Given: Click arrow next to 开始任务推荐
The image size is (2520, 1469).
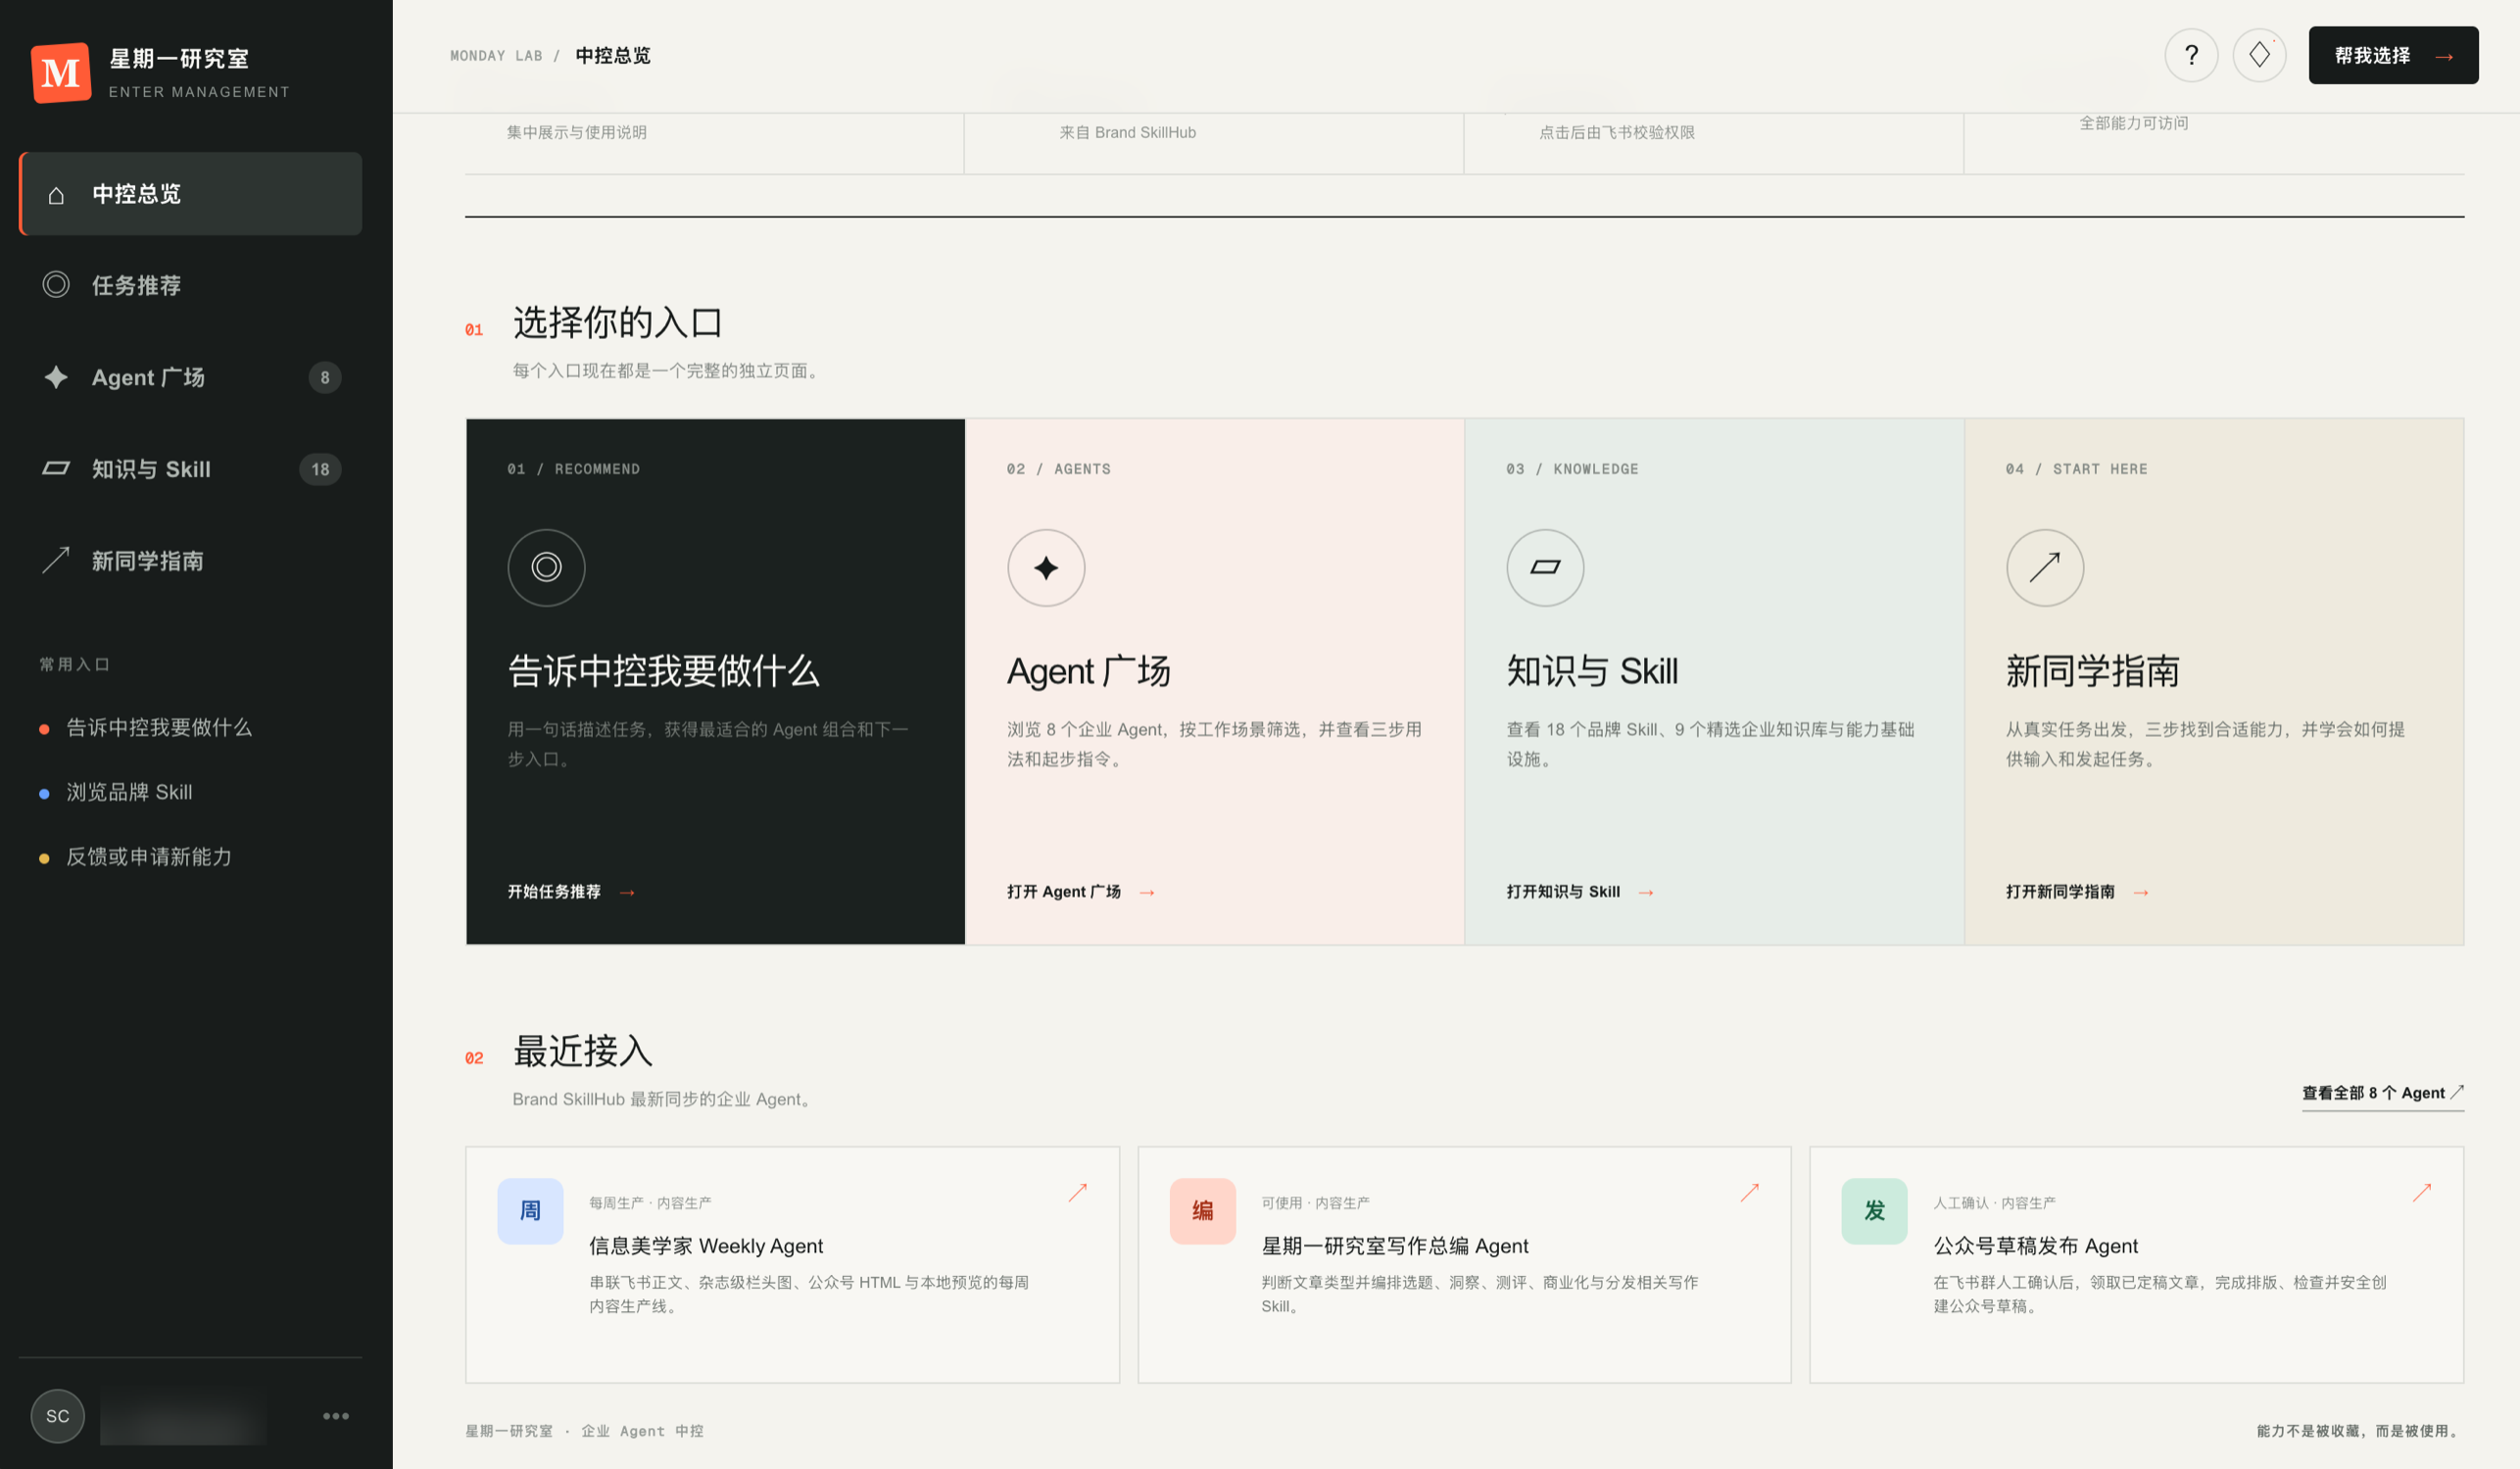Looking at the screenshot, I should coord(627,892).
